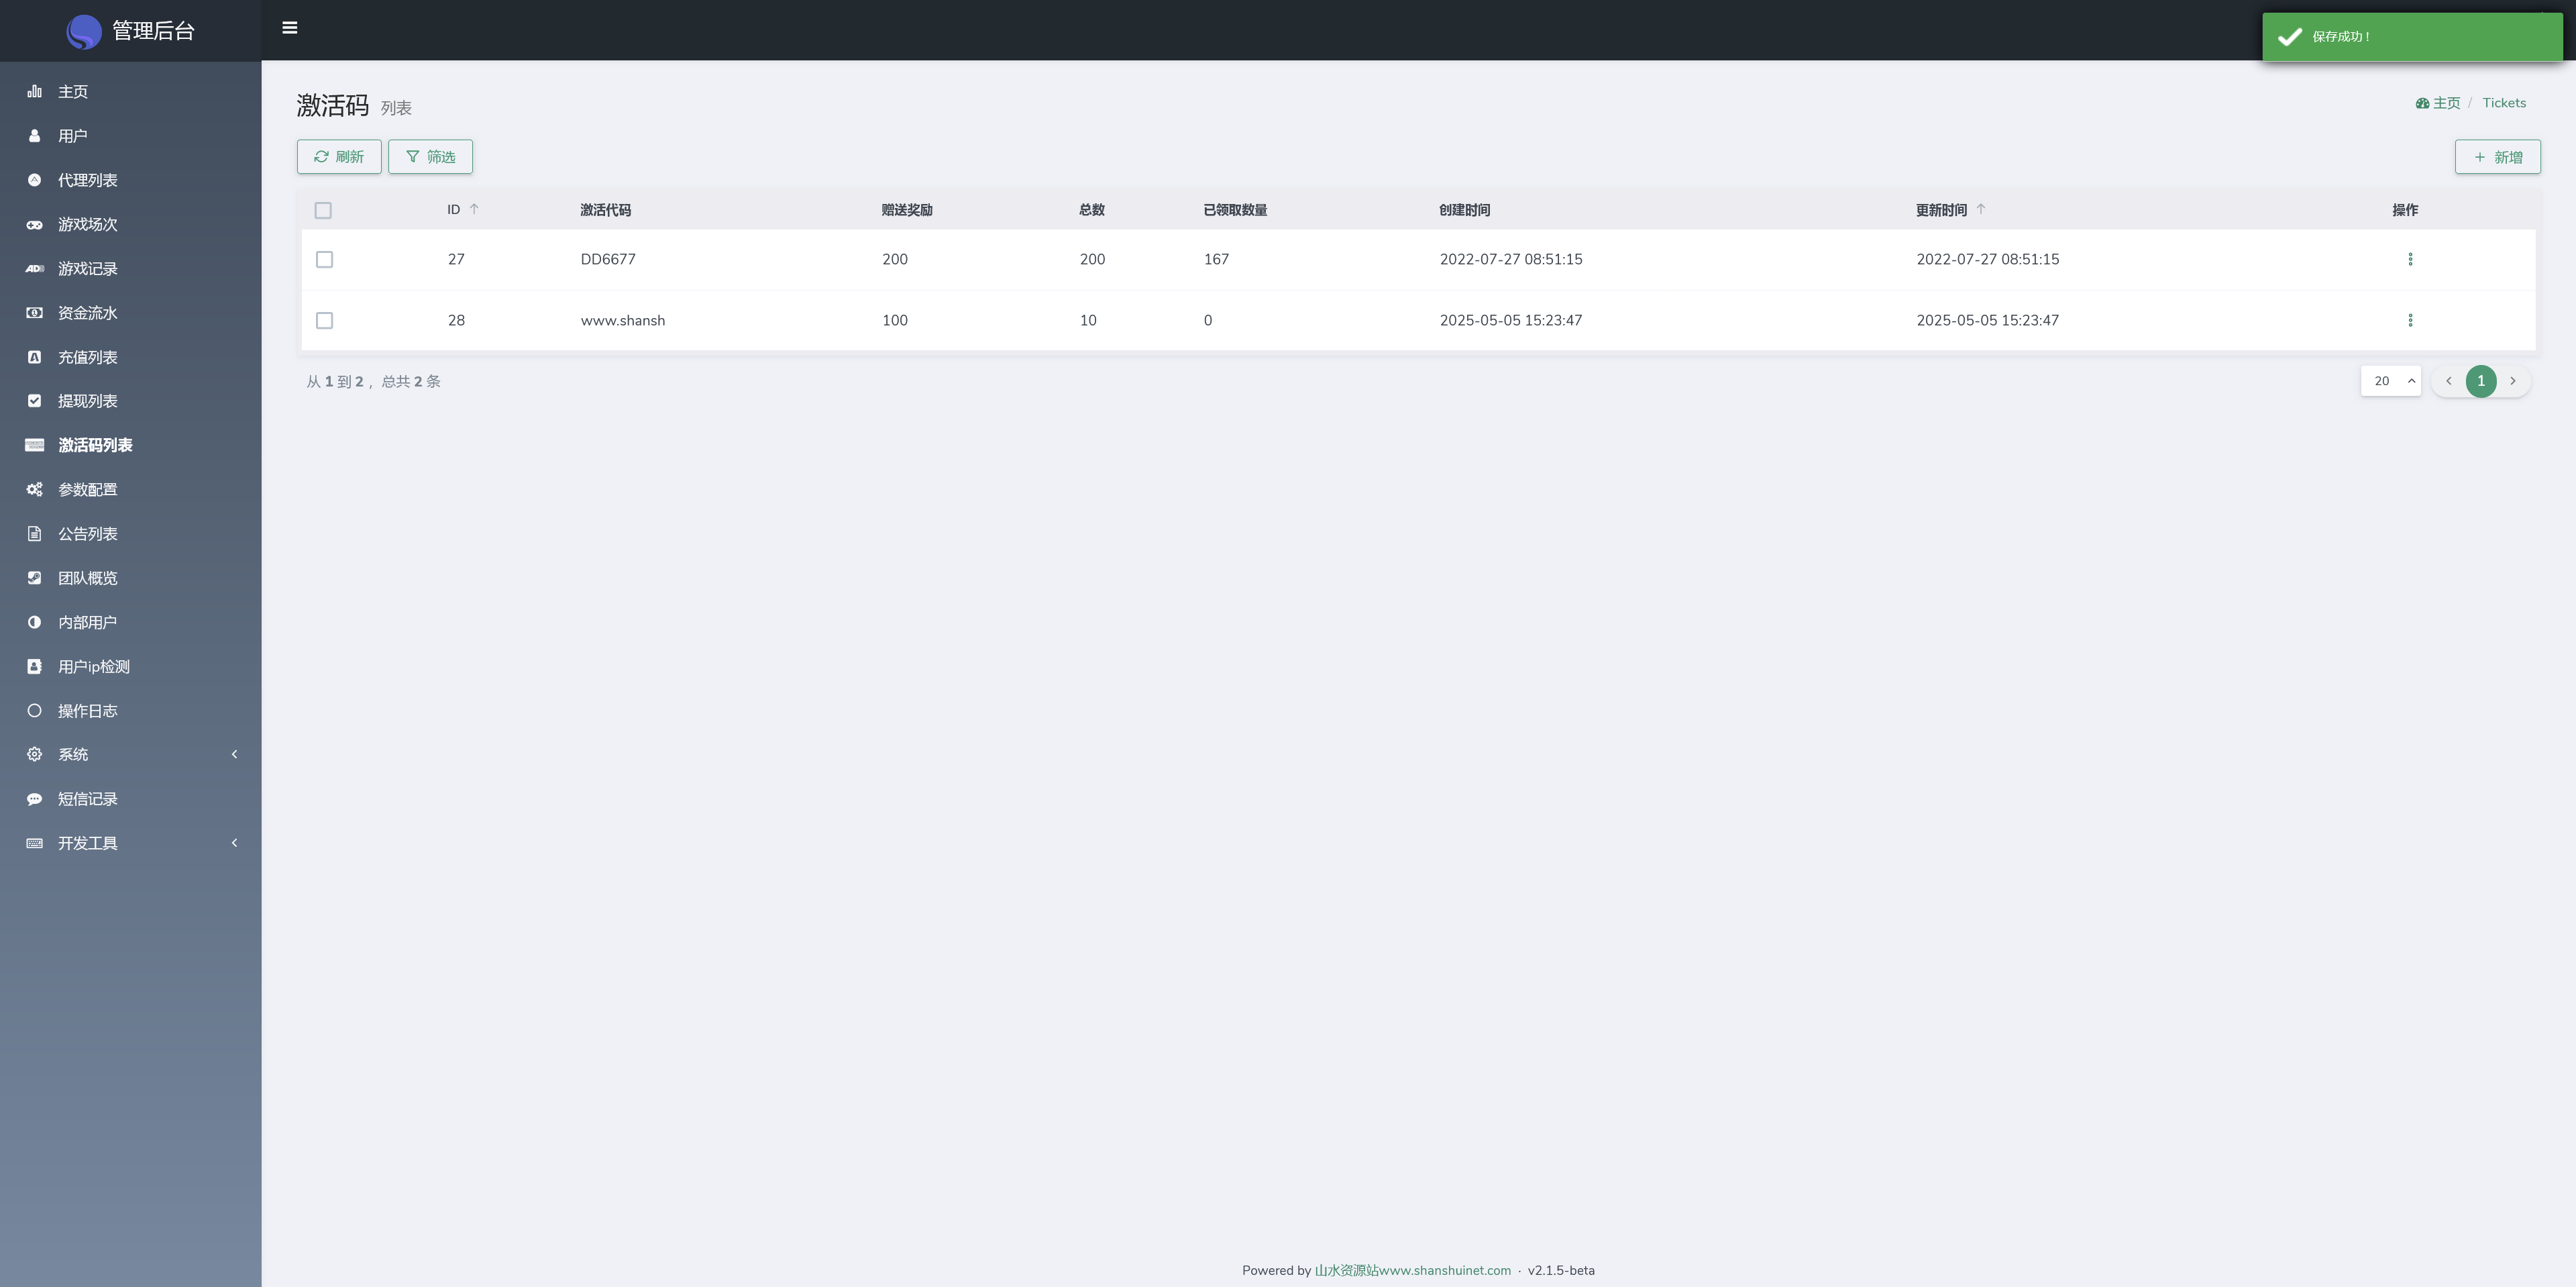
Task: Click the 资金流水 money icon
Action: click(x=35, y=313)
